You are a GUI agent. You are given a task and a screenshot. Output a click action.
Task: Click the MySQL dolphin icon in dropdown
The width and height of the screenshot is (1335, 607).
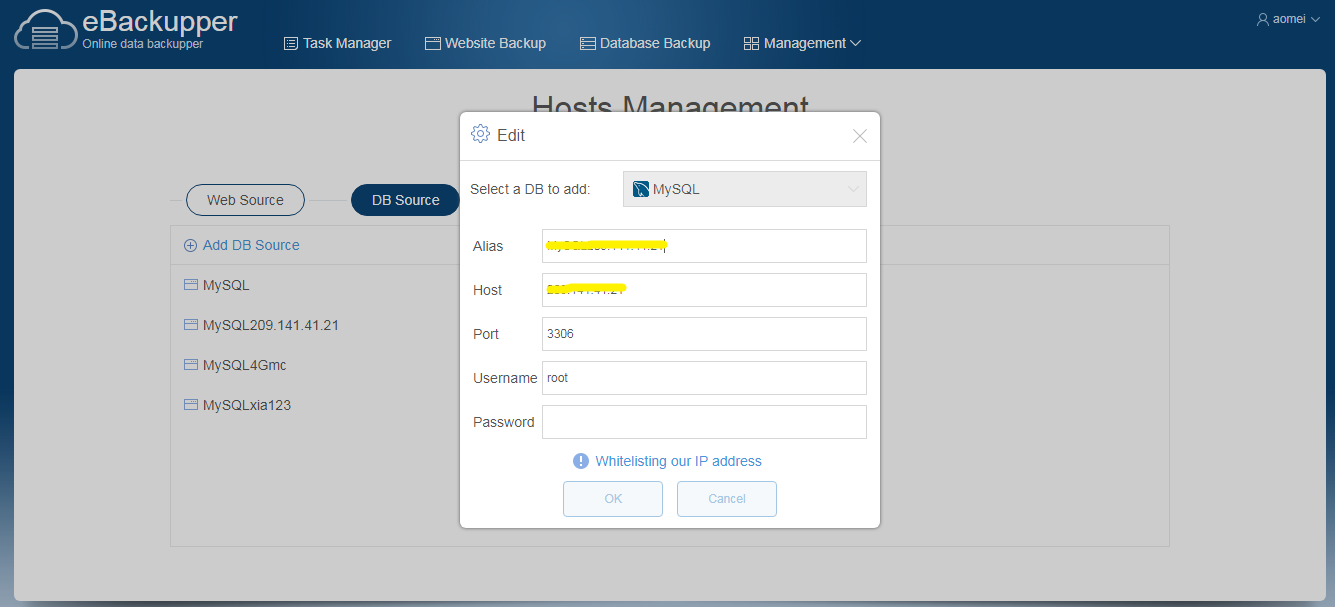[x=640, y=189]
